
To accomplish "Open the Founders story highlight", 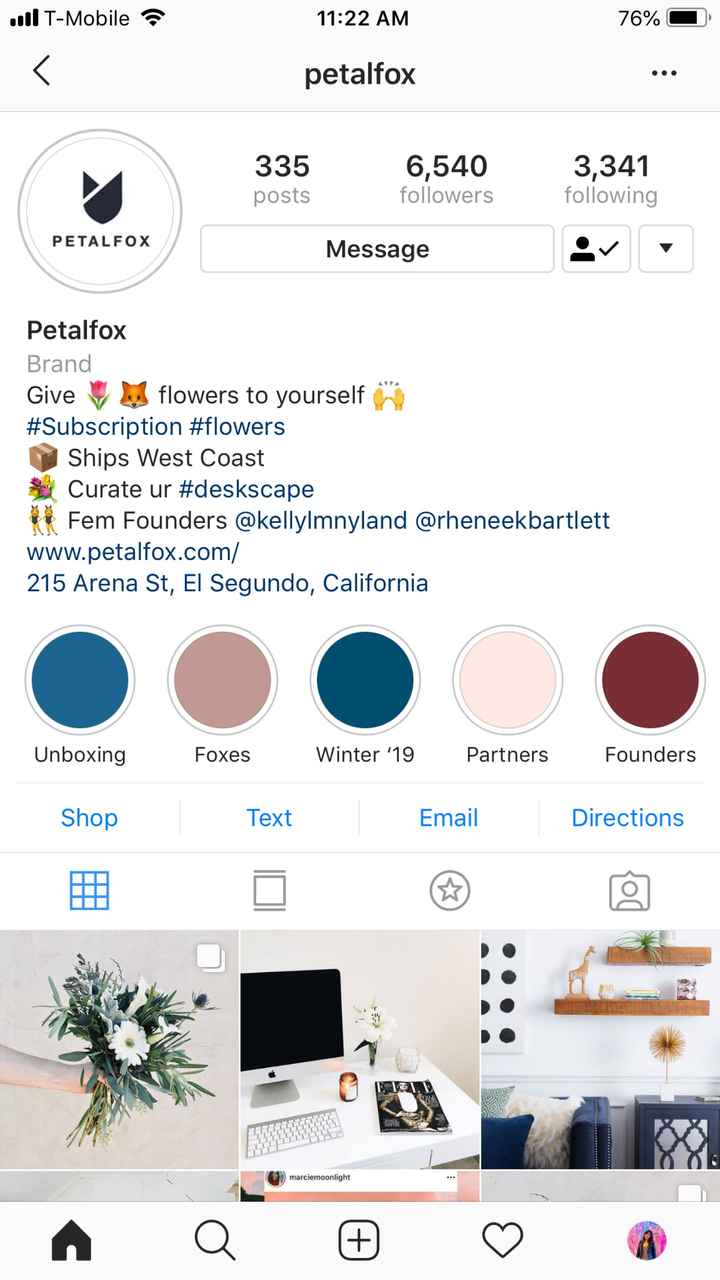I will 650,680.
